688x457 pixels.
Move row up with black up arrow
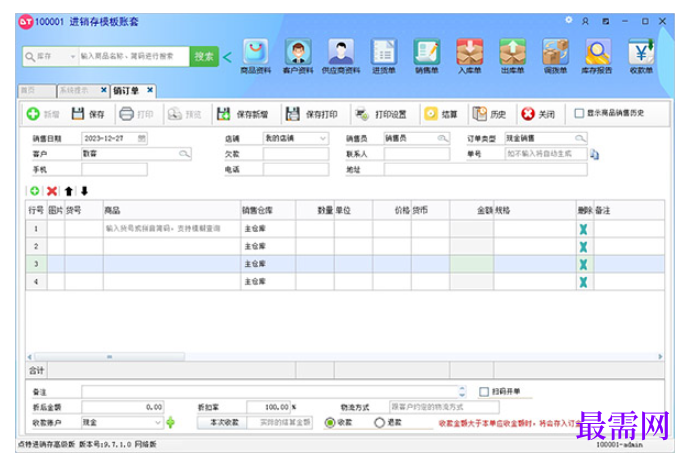[68, 191]
